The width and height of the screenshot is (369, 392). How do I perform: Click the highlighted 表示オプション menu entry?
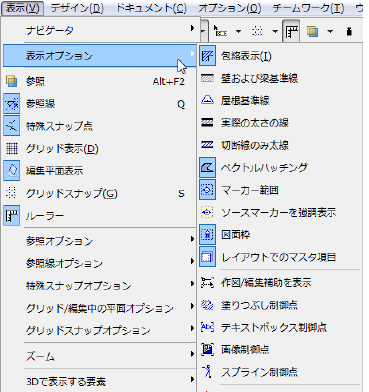click(99, 56)
